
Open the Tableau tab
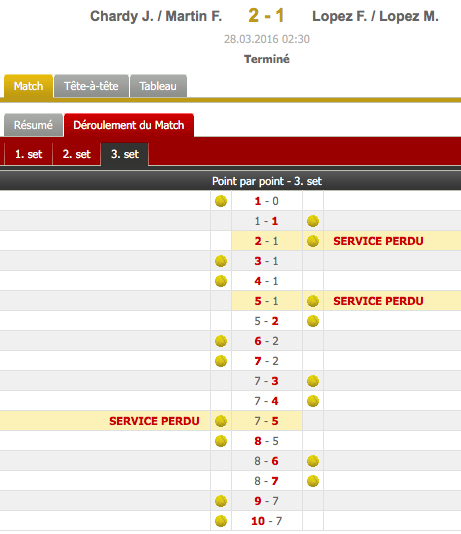(x=158, y=86)
